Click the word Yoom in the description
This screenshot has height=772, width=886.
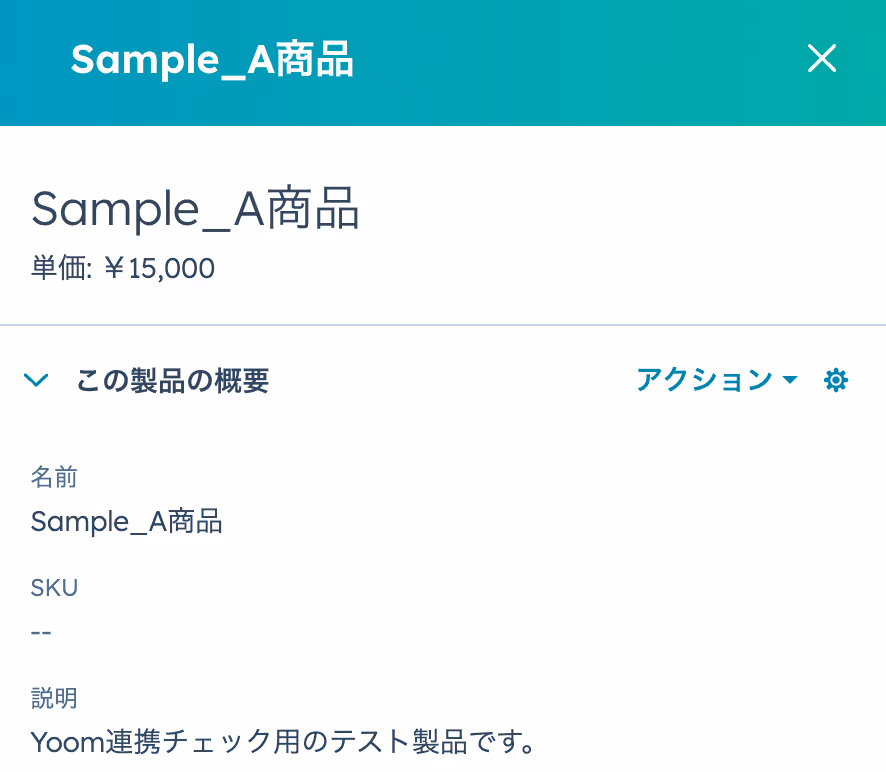point(68,742)
